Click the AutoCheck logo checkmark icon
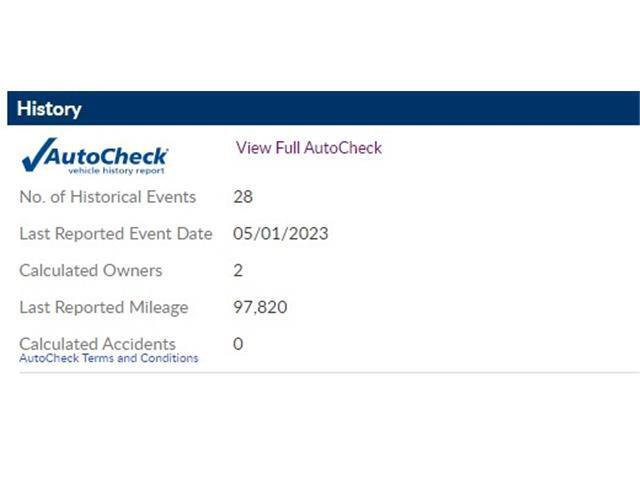 tap(39, 154)
